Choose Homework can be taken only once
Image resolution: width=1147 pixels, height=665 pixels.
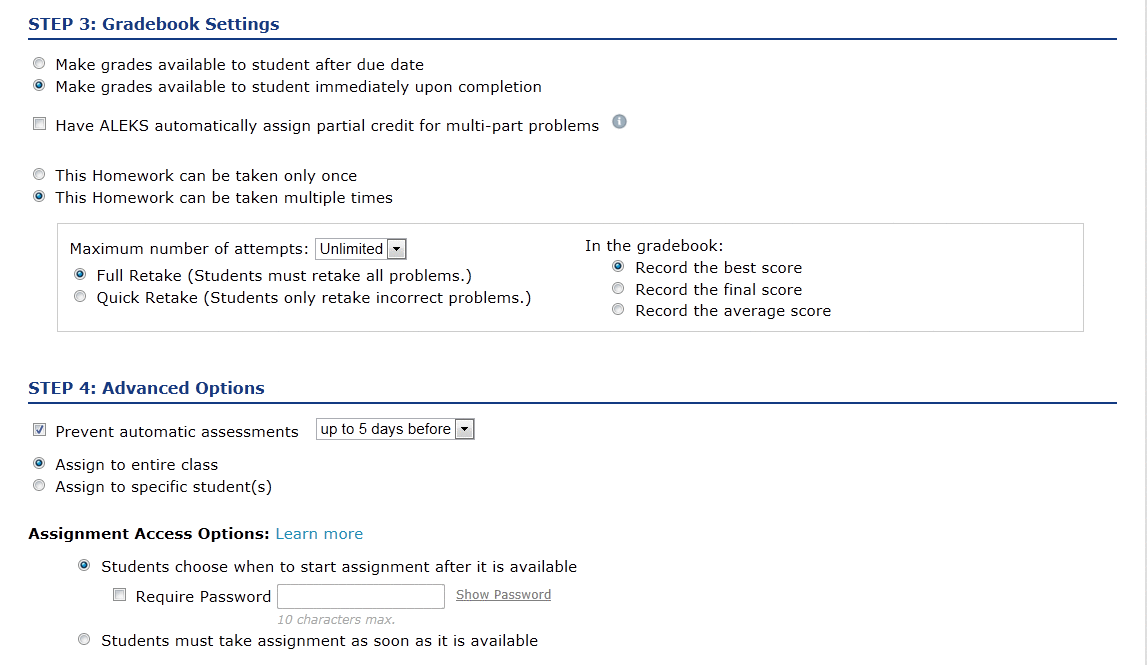click(x=40, y=174)
